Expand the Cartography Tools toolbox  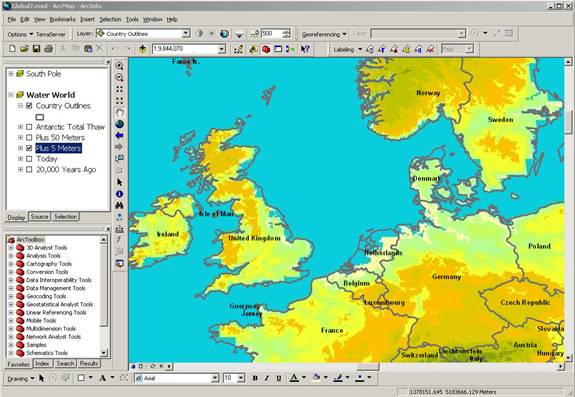tap(11, 264)
